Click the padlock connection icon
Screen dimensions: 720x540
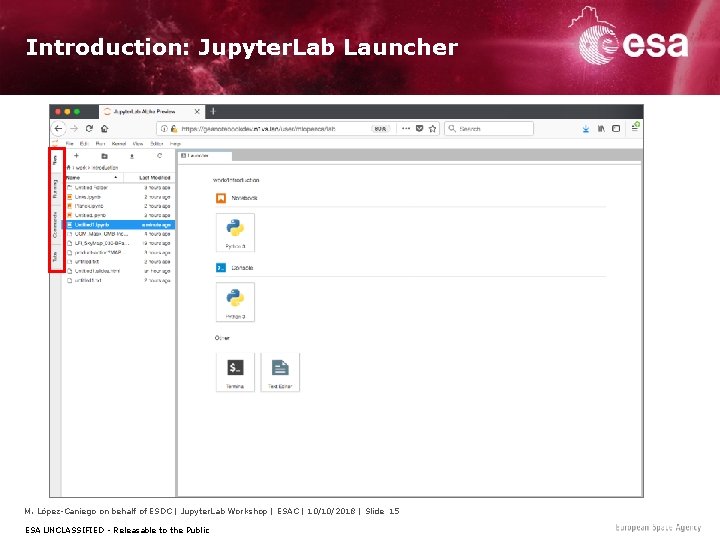[x=174, y=129]
